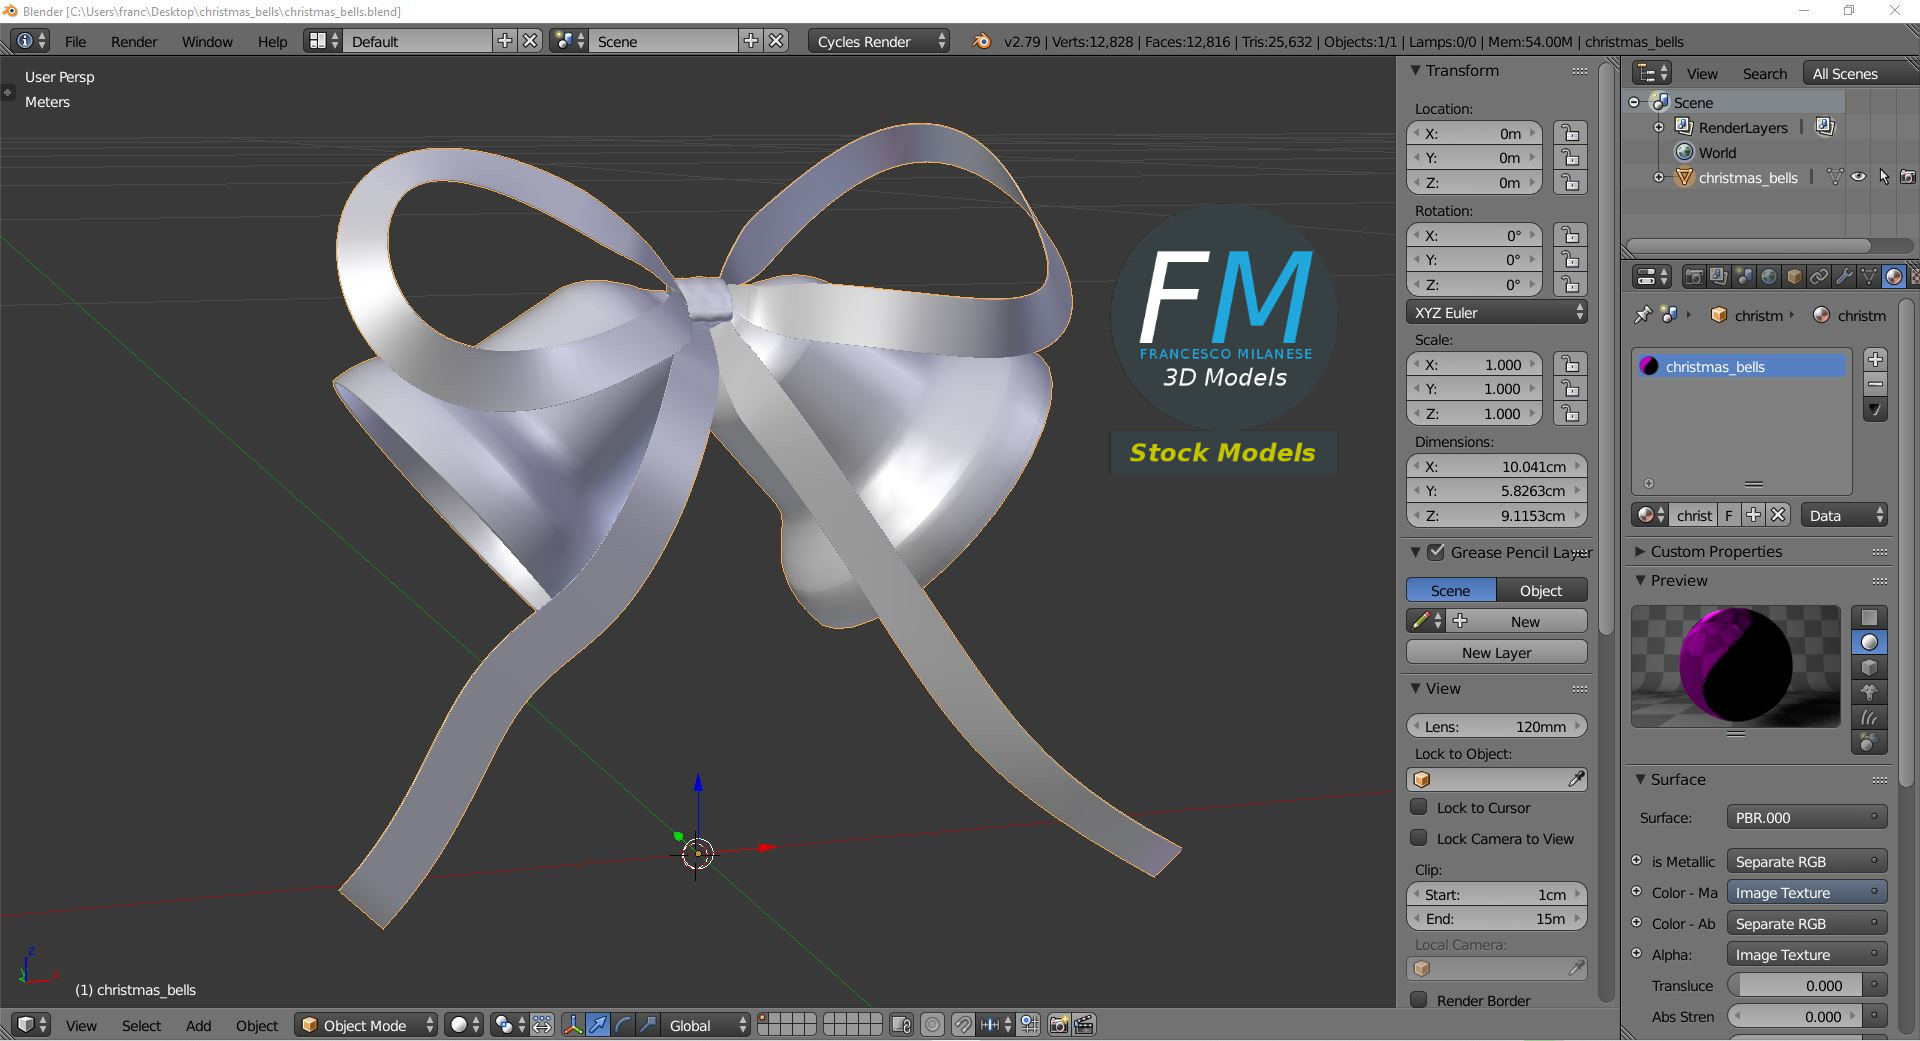Open the Surface shader PBR.000 dropdown
The height and width of the screenshot is (1041, 1920).
1807,817
